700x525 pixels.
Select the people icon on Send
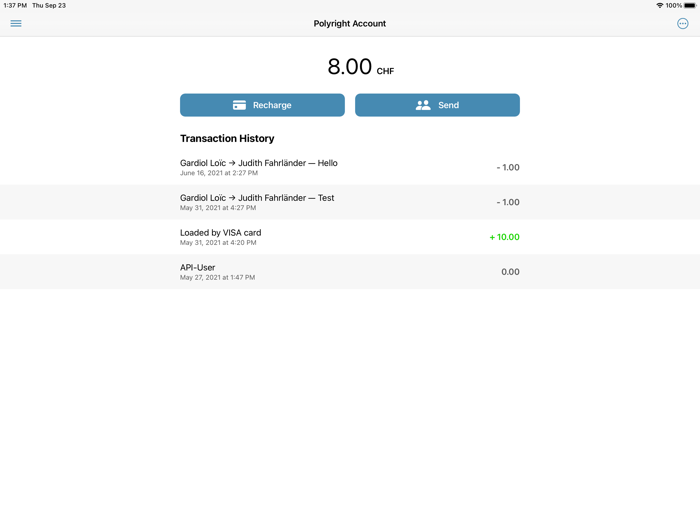pyautogui.click(x=423, y=105)
